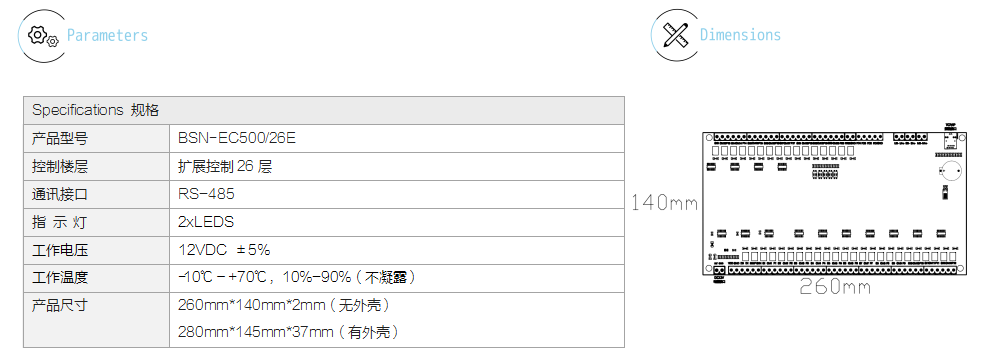Image resolution: width=990 pixels, height=360 pixels.
Task: Click the 工作电压 row label
Action: (60, 250)
